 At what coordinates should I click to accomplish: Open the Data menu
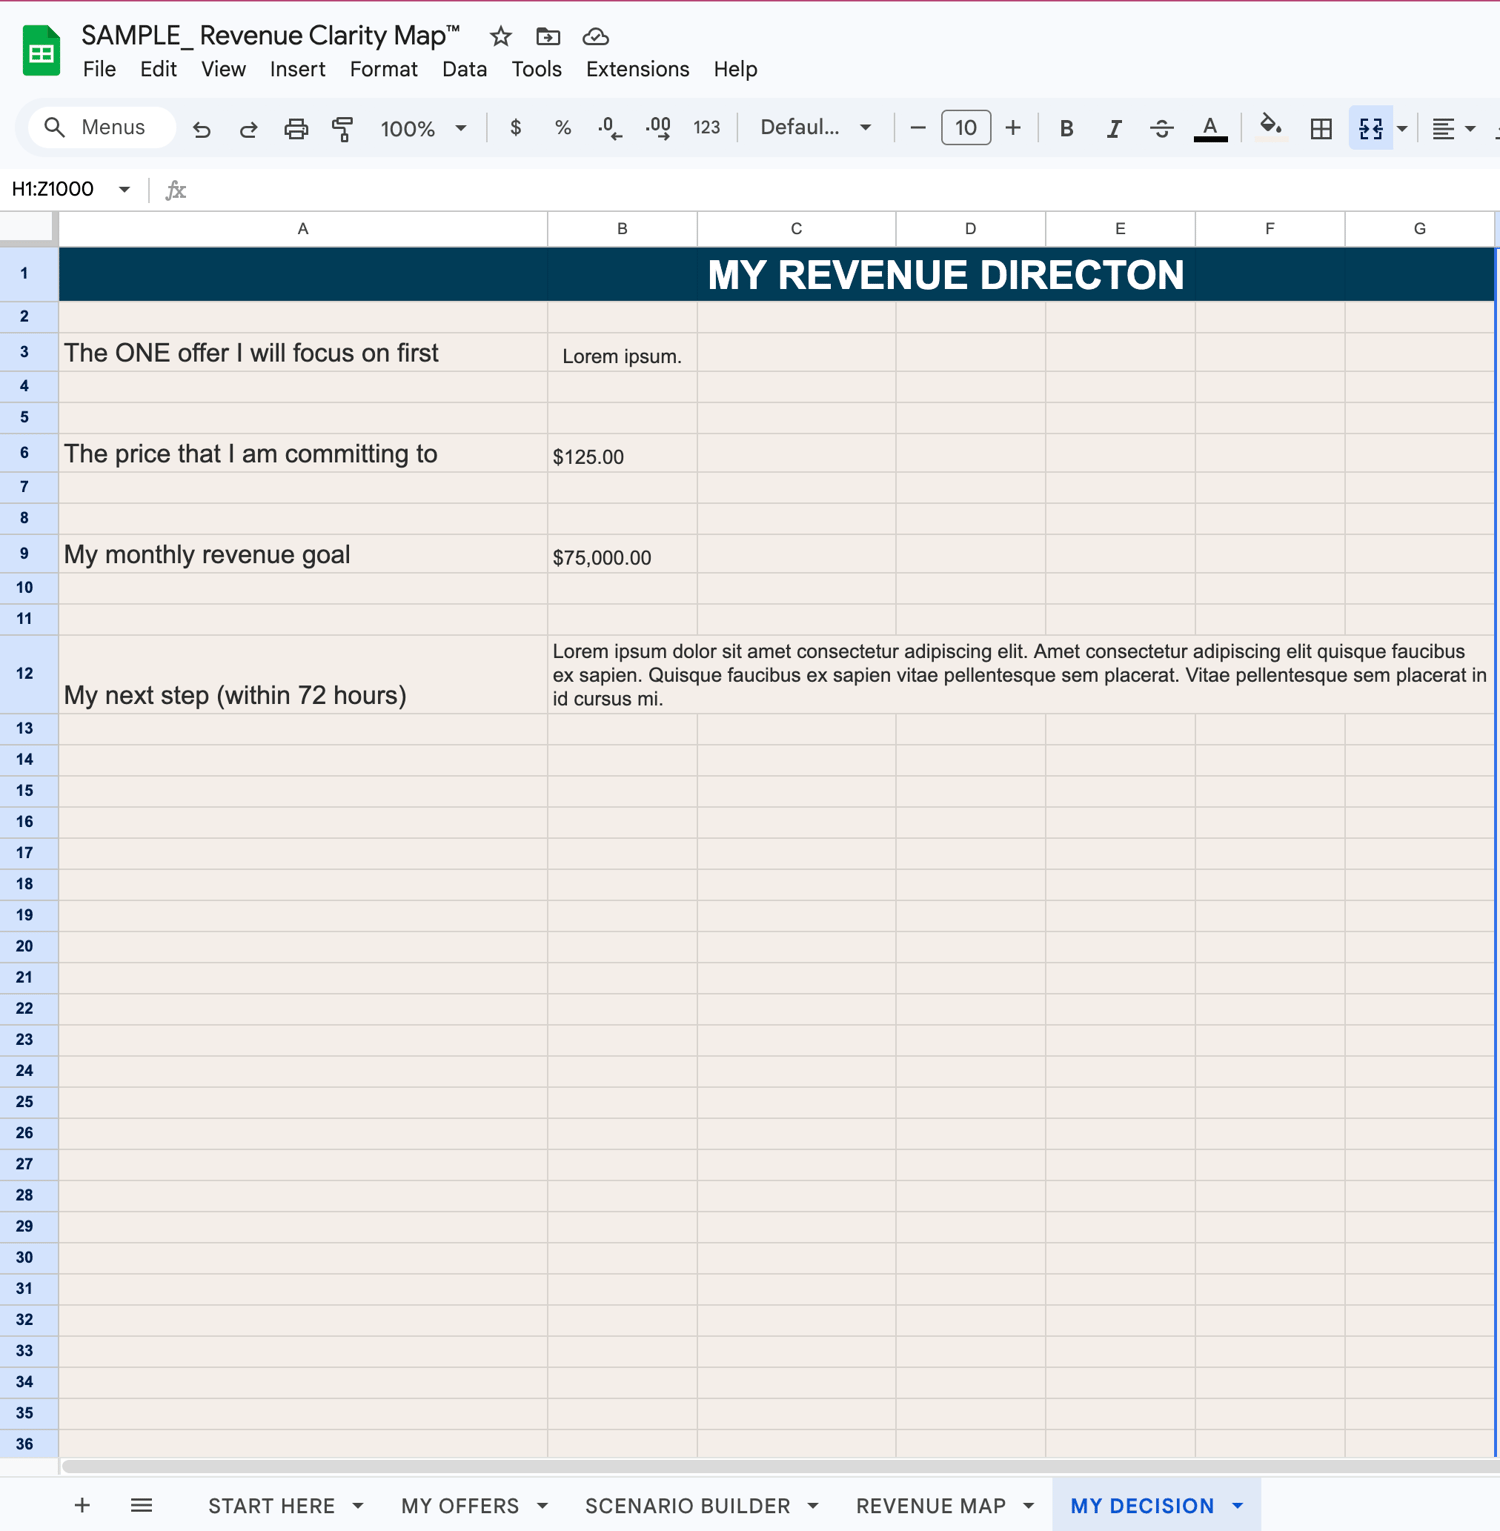click(x=464, y=69)
